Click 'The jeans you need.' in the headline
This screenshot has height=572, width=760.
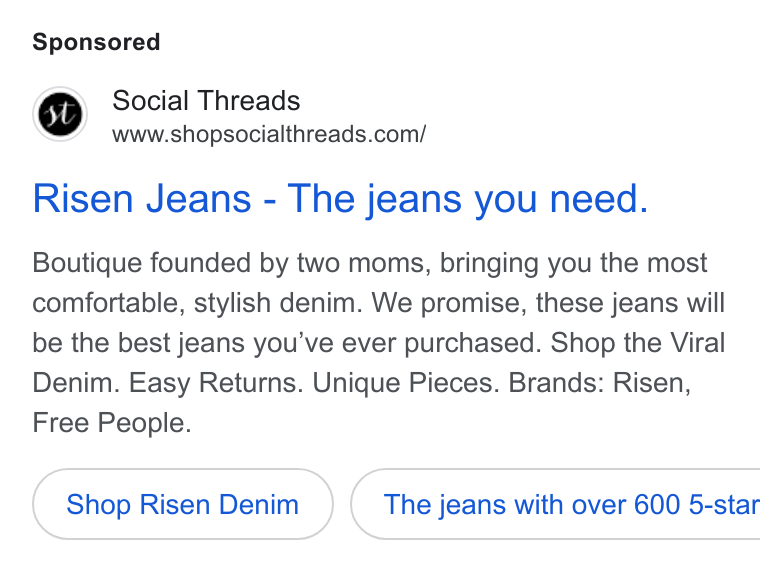point(468,199)
